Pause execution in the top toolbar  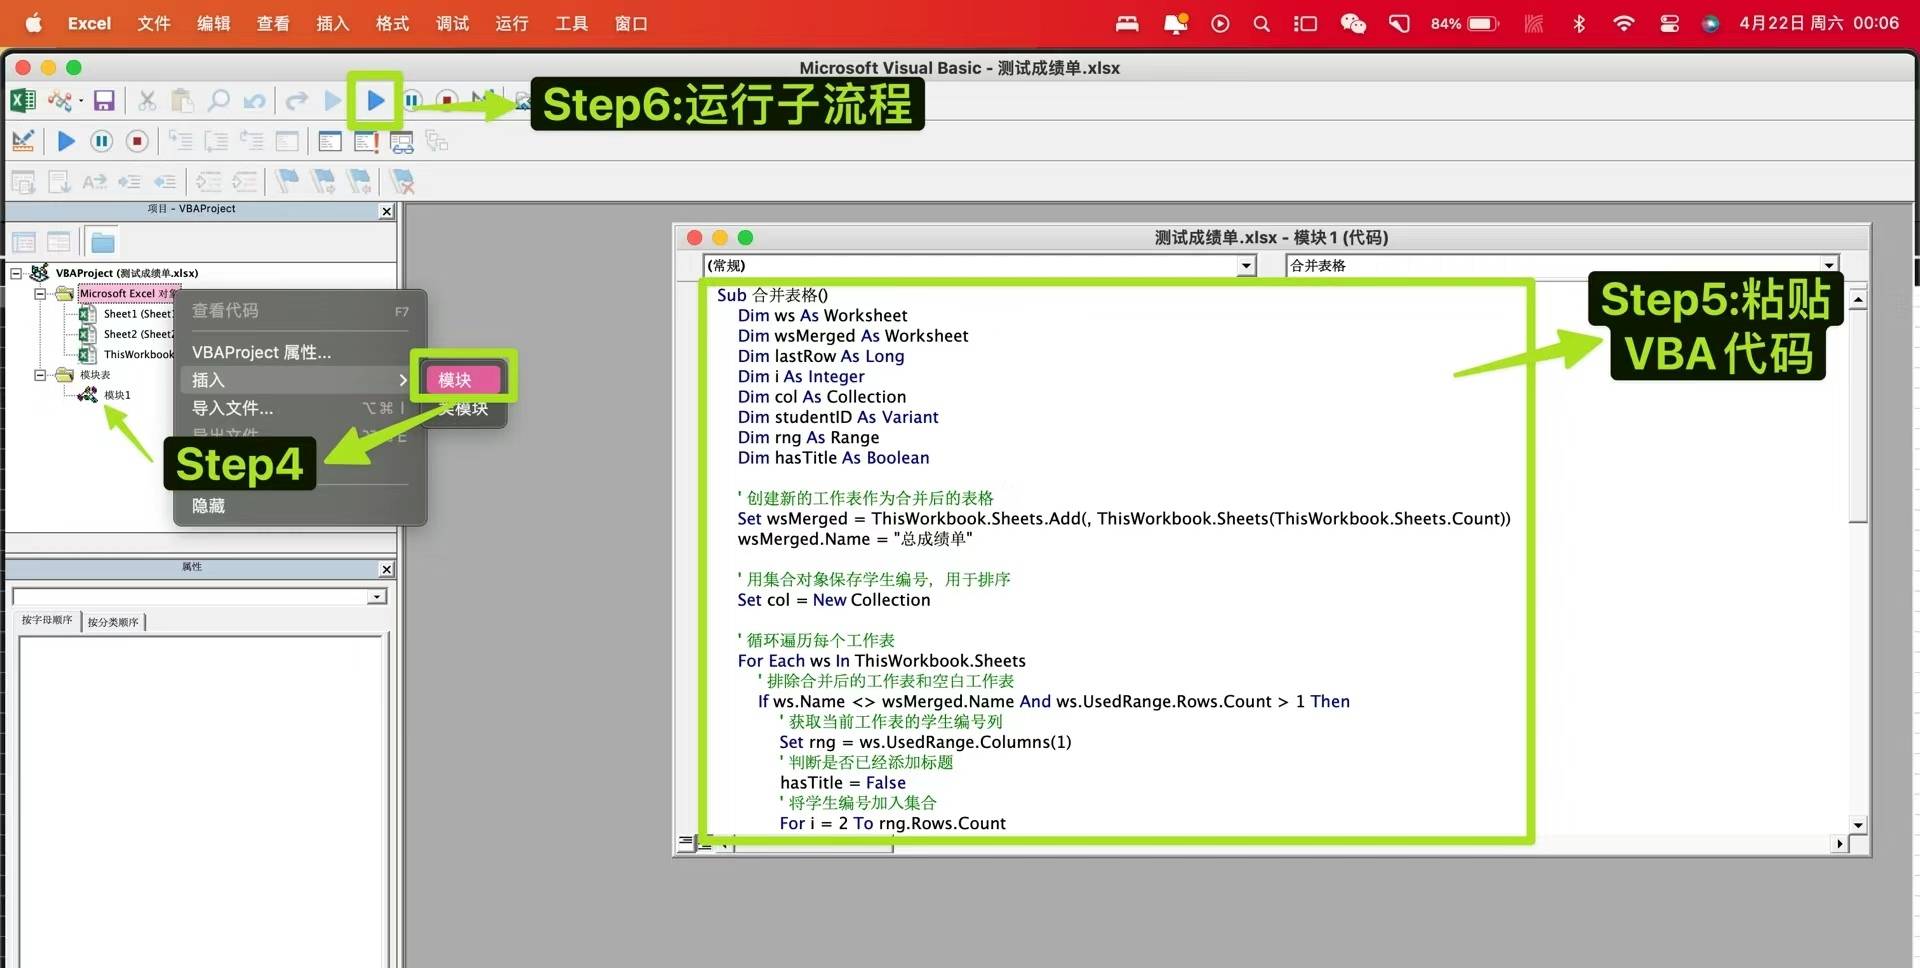click(x=412, y=100)
